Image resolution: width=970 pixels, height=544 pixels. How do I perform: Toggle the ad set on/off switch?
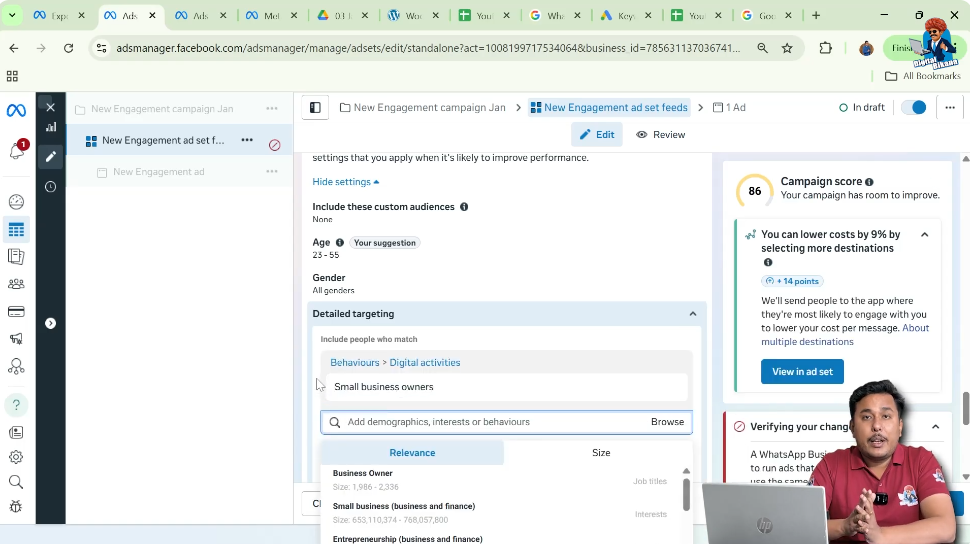pyautogui.click(x=913, y=107)
